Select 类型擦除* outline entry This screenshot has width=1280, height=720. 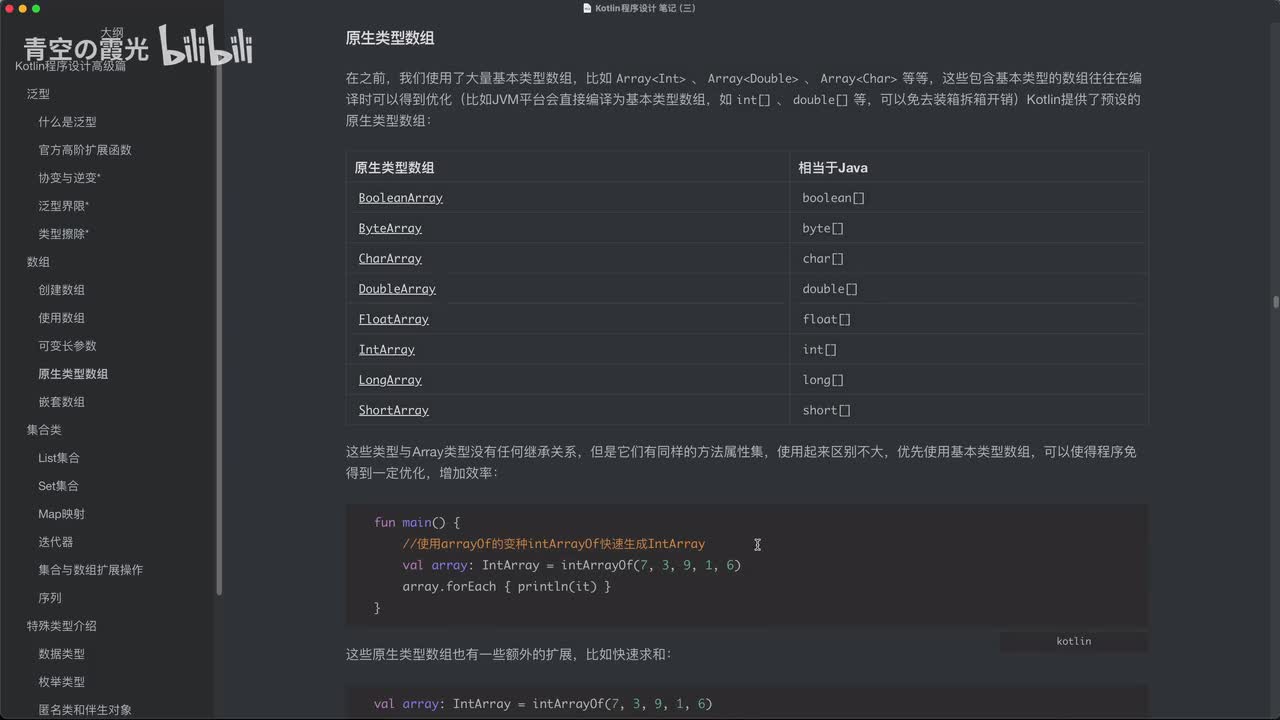[64, 234]
